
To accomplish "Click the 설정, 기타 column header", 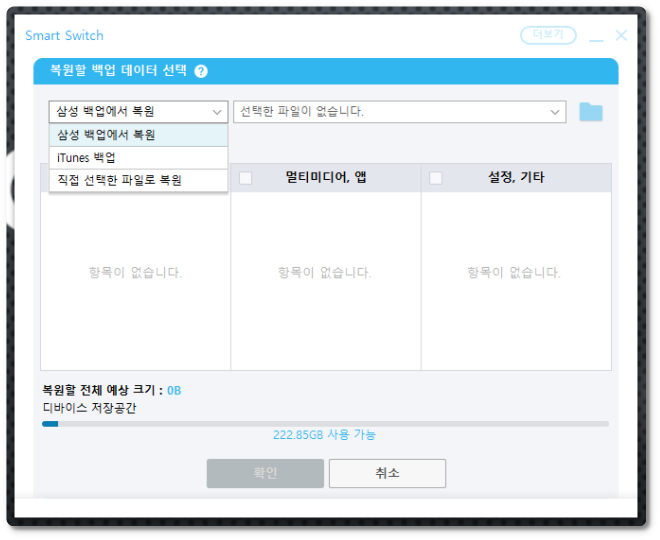I will click(x=516, y=177).
